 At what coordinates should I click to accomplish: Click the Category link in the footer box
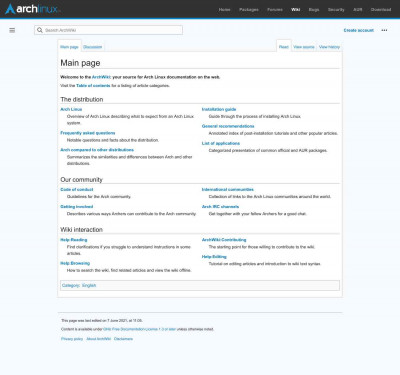(71, 286)
